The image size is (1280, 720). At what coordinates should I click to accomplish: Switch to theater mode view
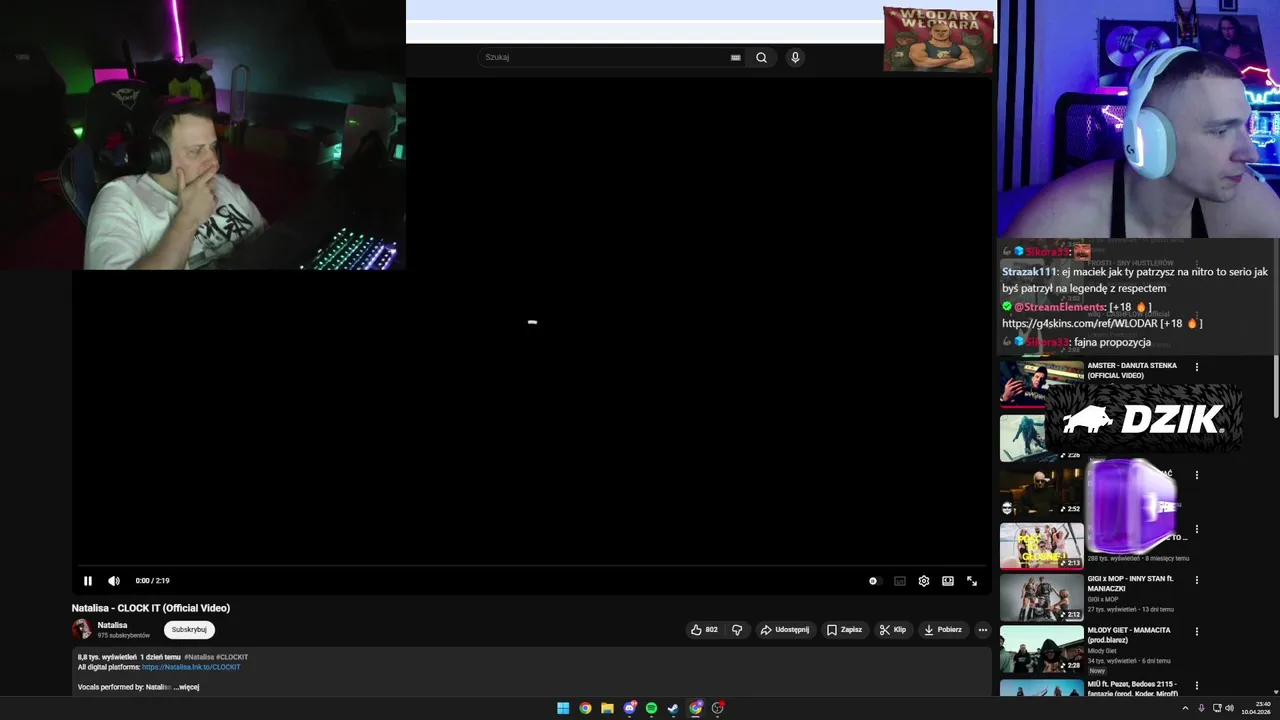(x=948, y=581)
